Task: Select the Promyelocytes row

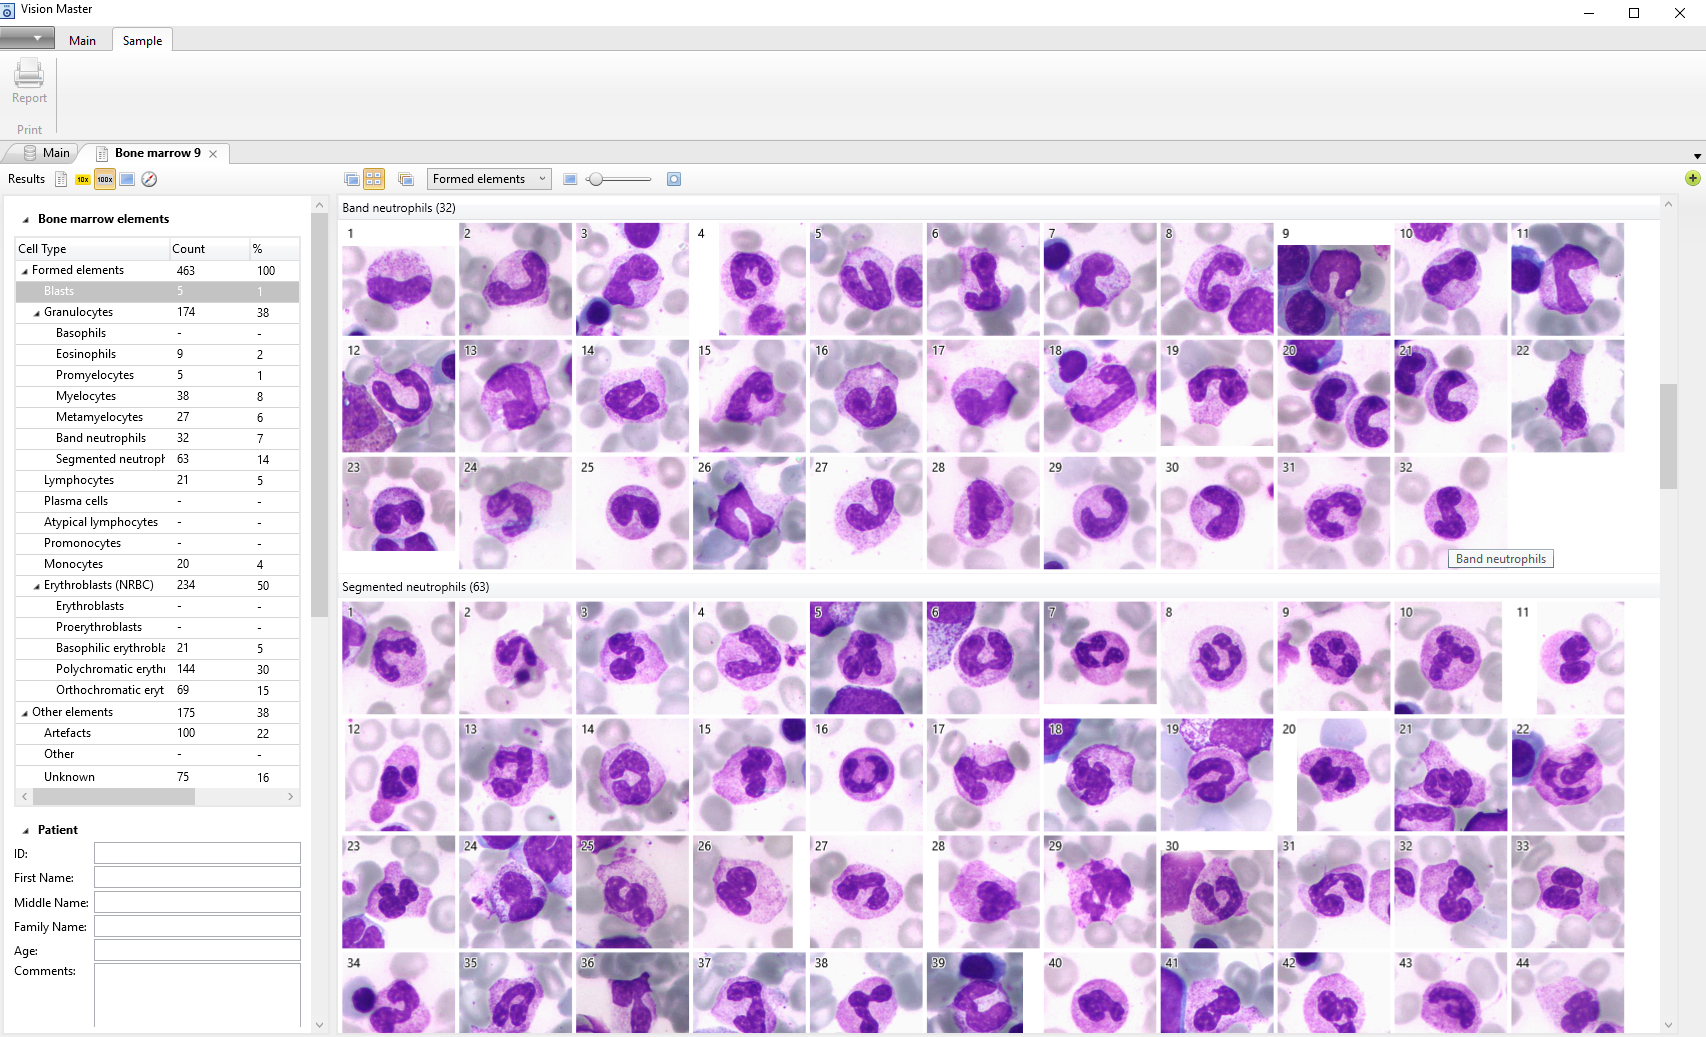Action: point(157,375)
